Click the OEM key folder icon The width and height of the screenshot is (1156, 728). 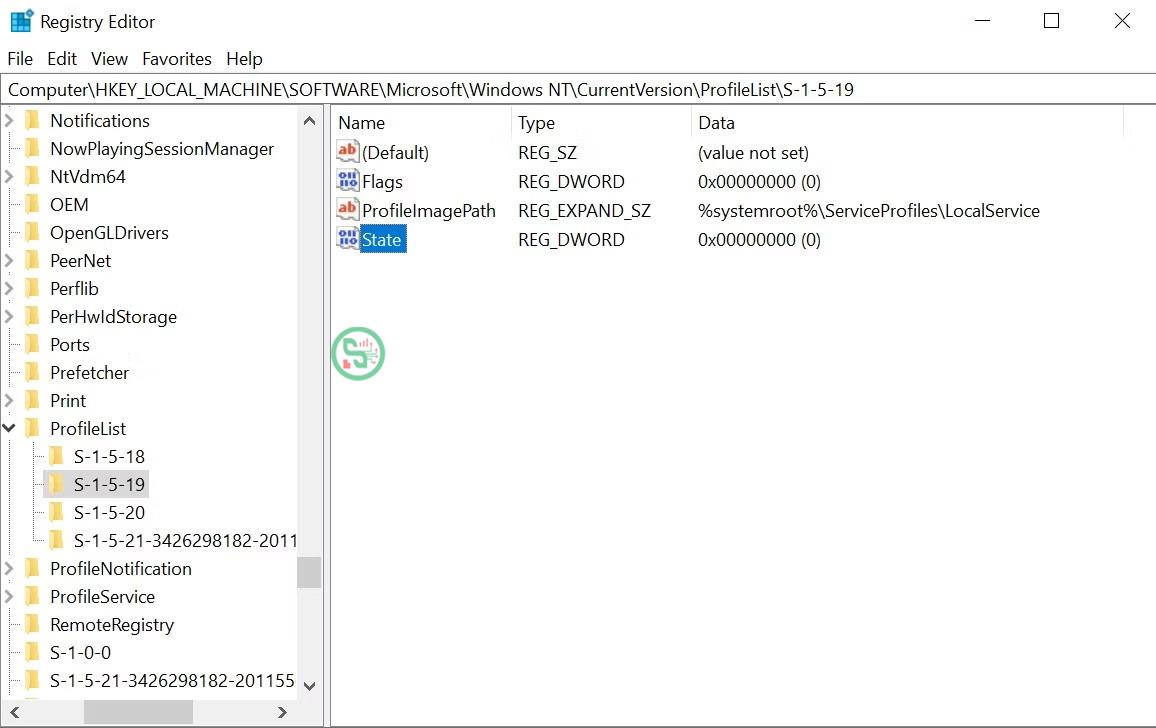click(x=32, y=204)
